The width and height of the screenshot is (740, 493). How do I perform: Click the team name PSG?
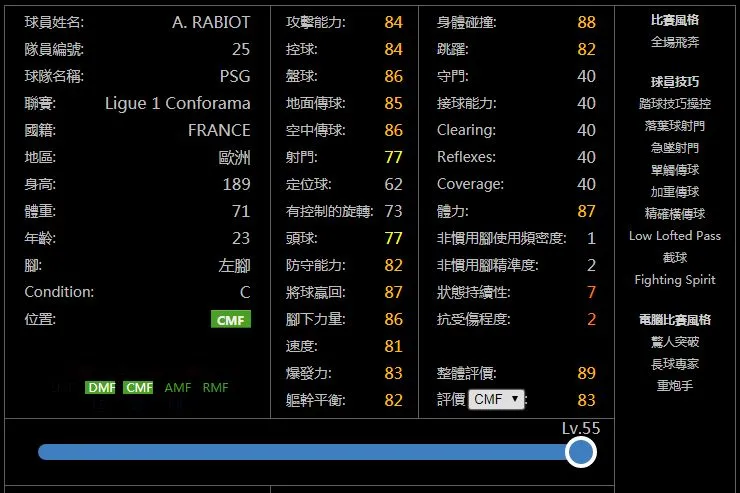235,76
